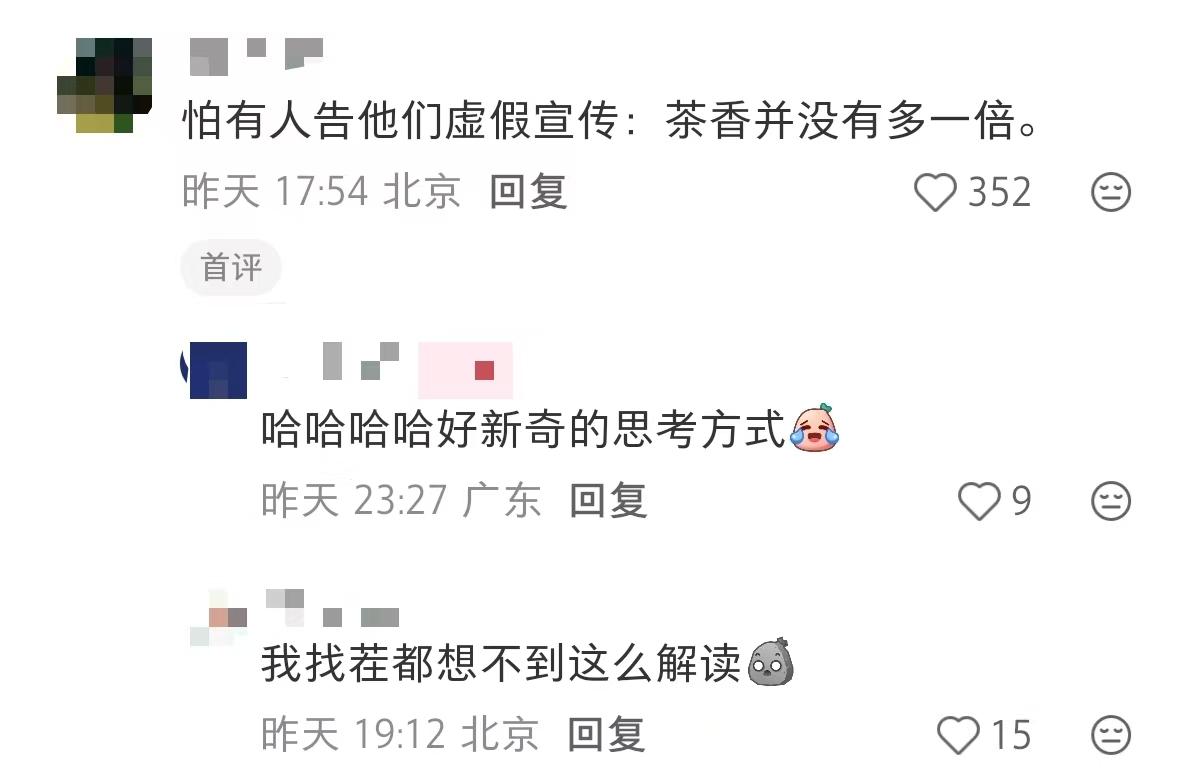The width and height of the screenshot is (1200, 778).
Task: Dislike the top comment with face icon
Action: (x=1110, y=192)
